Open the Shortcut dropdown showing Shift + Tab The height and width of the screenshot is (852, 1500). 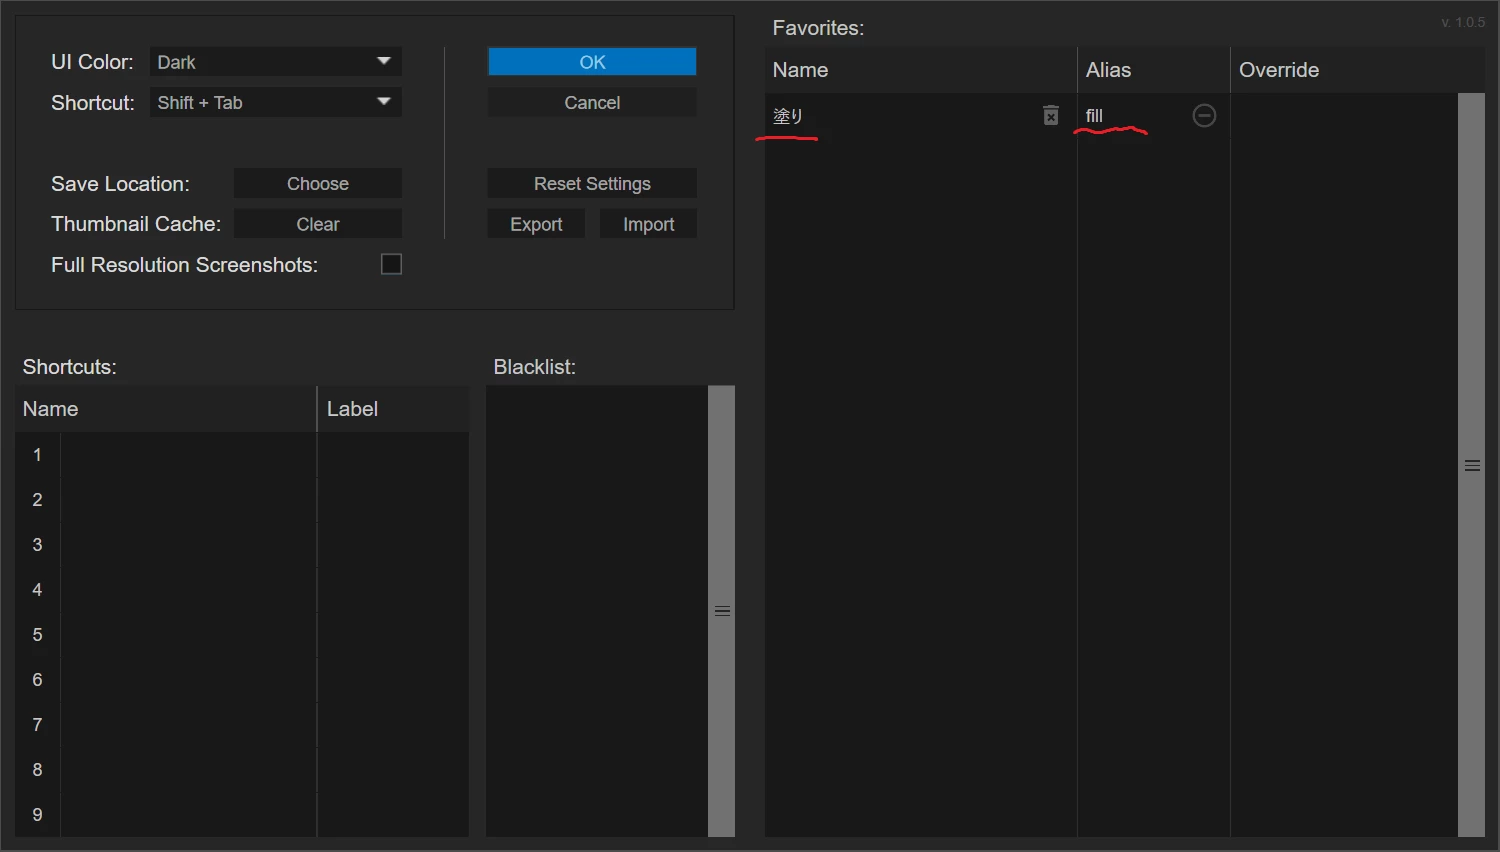tap(276, 102)
